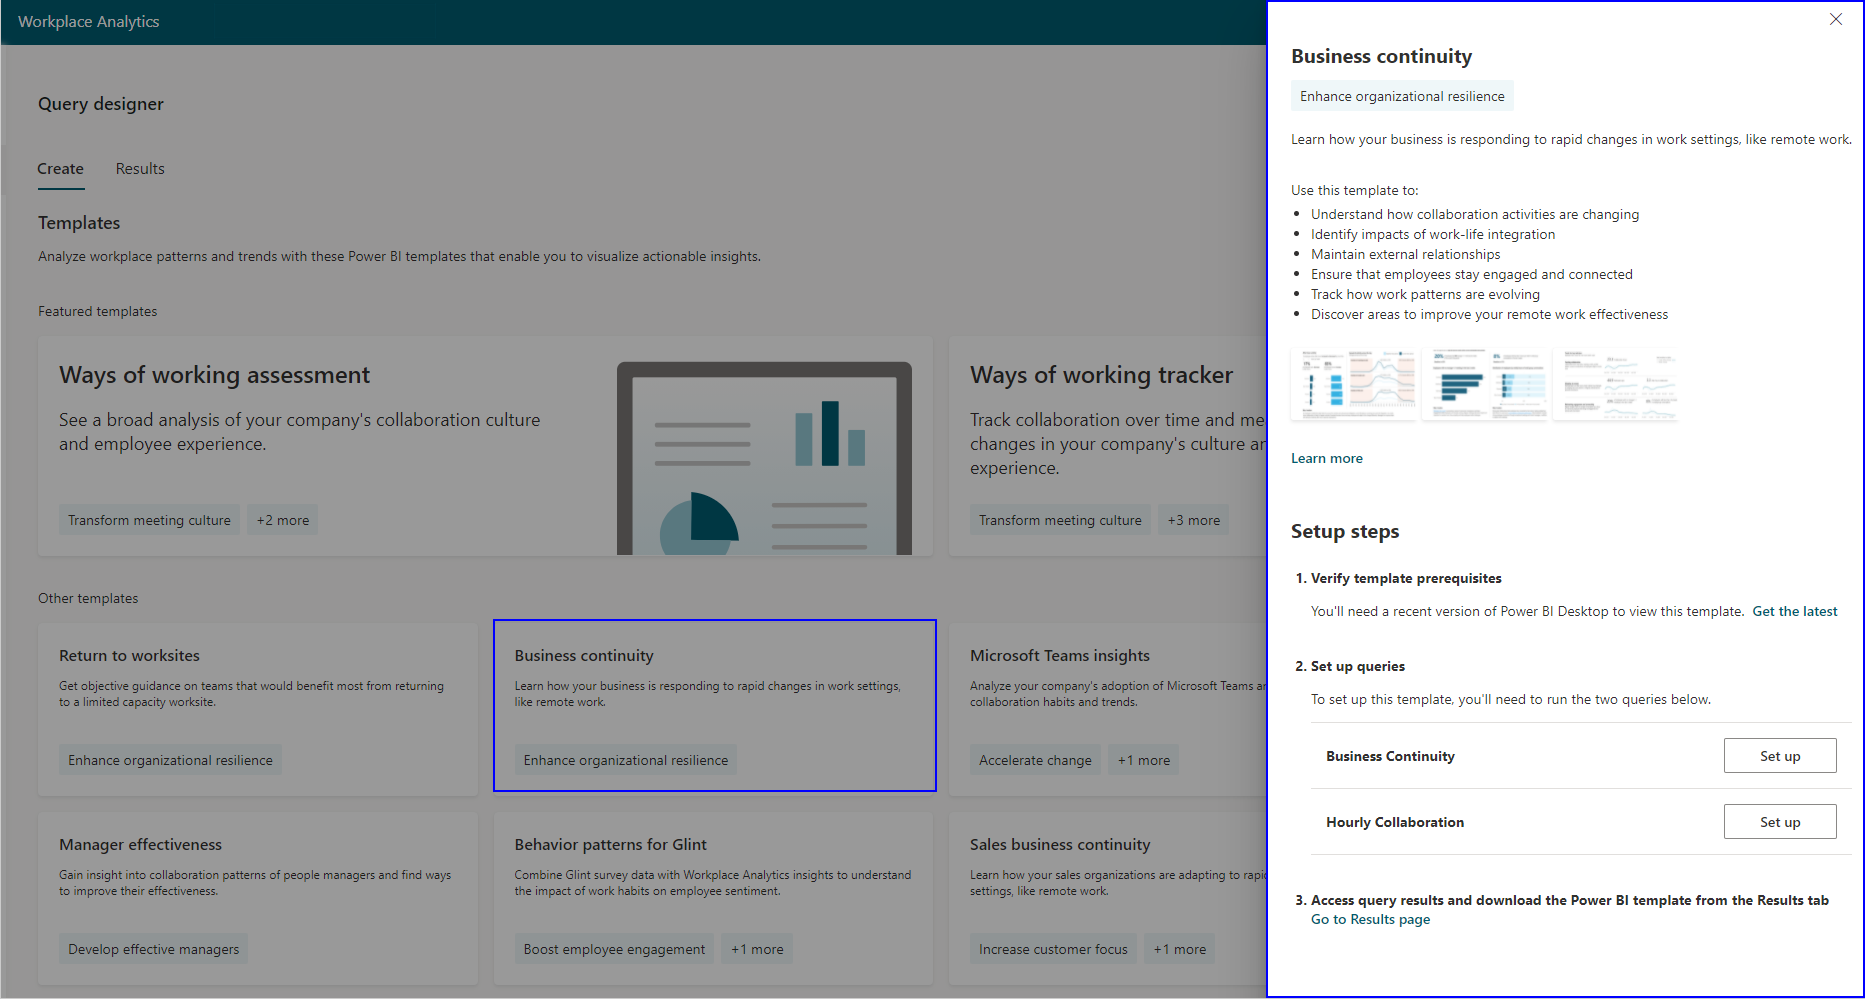Click Enhance organizational resilience tag on Business continuity card

tap(626, 760)
